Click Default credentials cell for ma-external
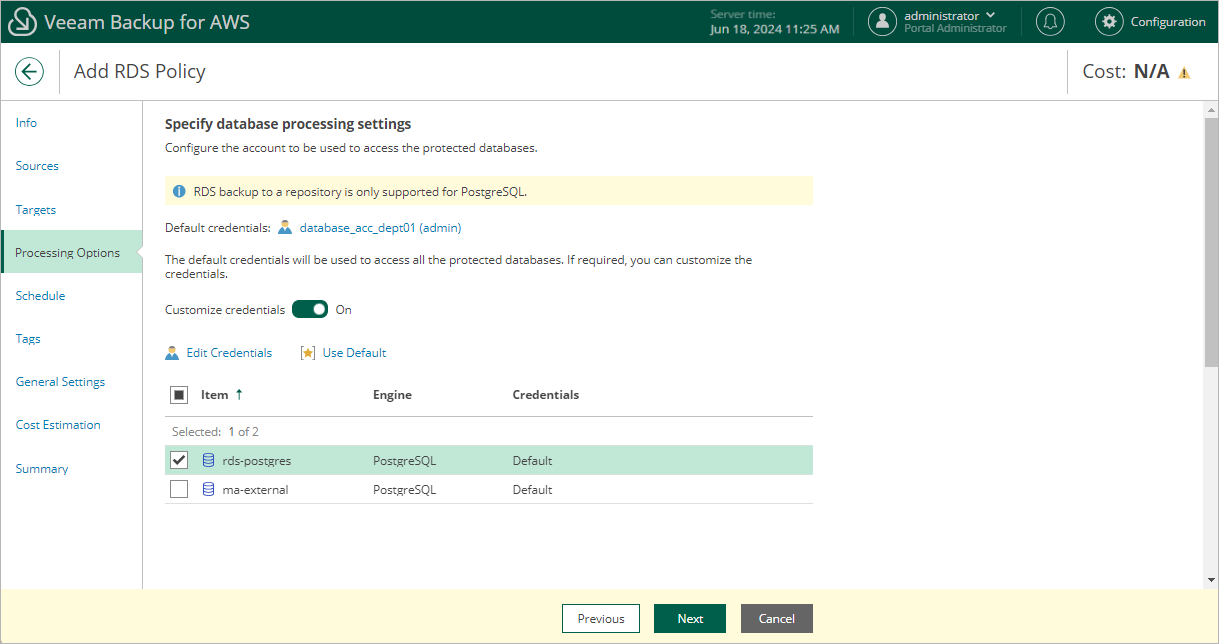 point(532,490)
